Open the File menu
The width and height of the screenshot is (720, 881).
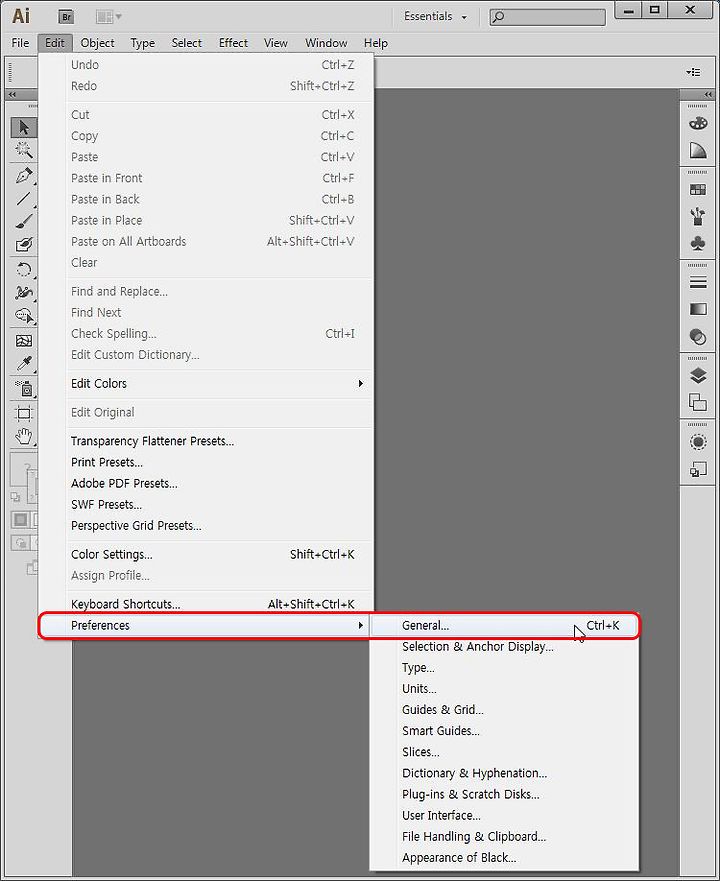coord(20,43)
